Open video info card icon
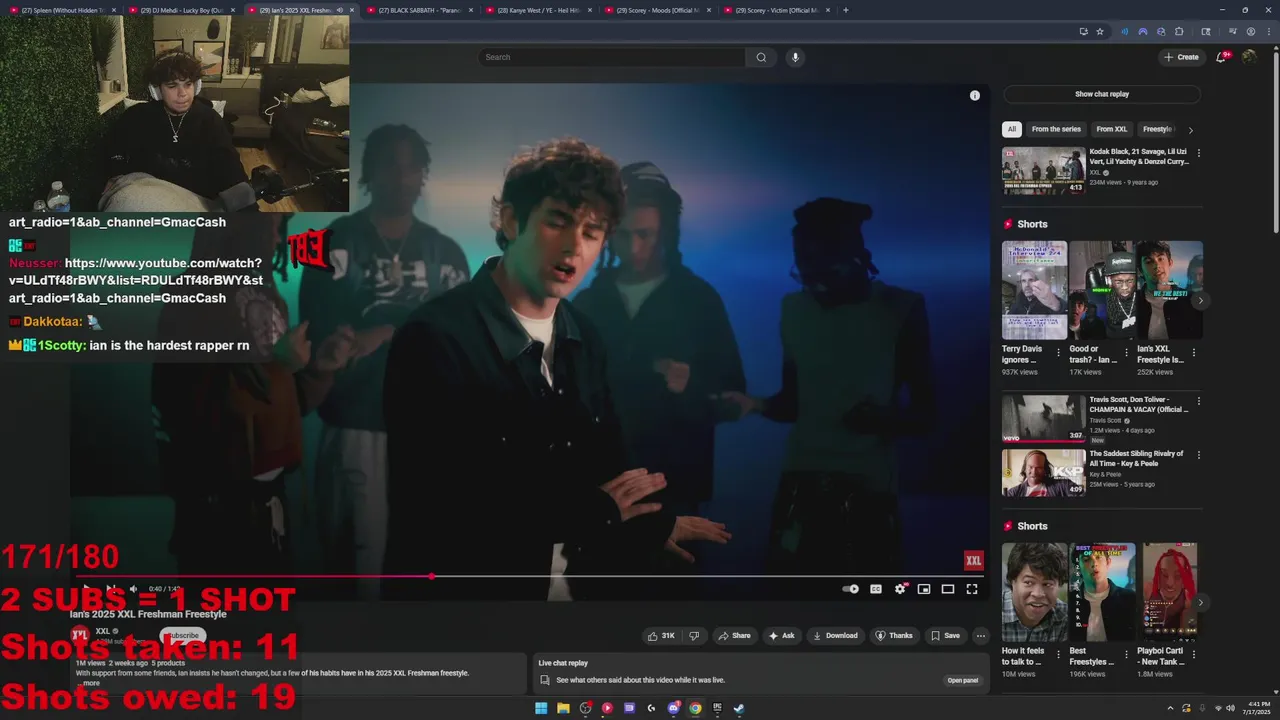 tap(975, 95)
